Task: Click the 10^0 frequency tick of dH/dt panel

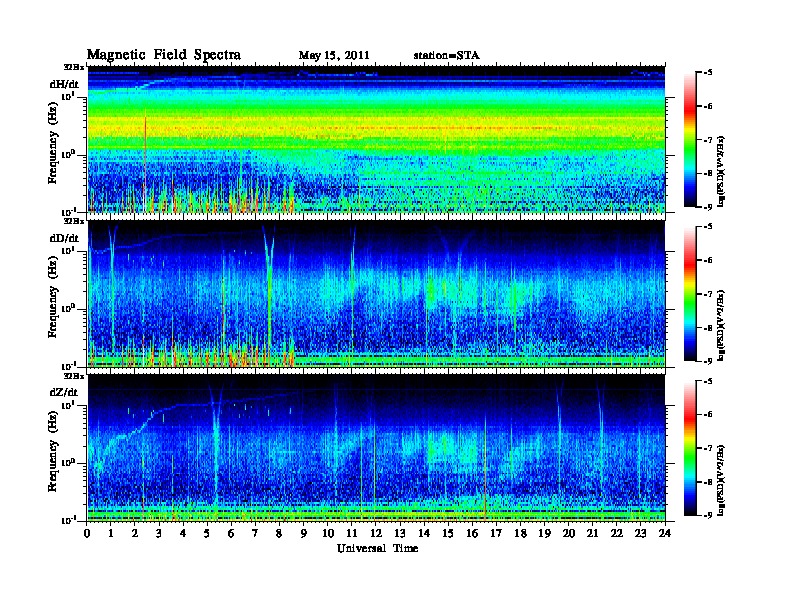Action: click(x=68, y=154)
